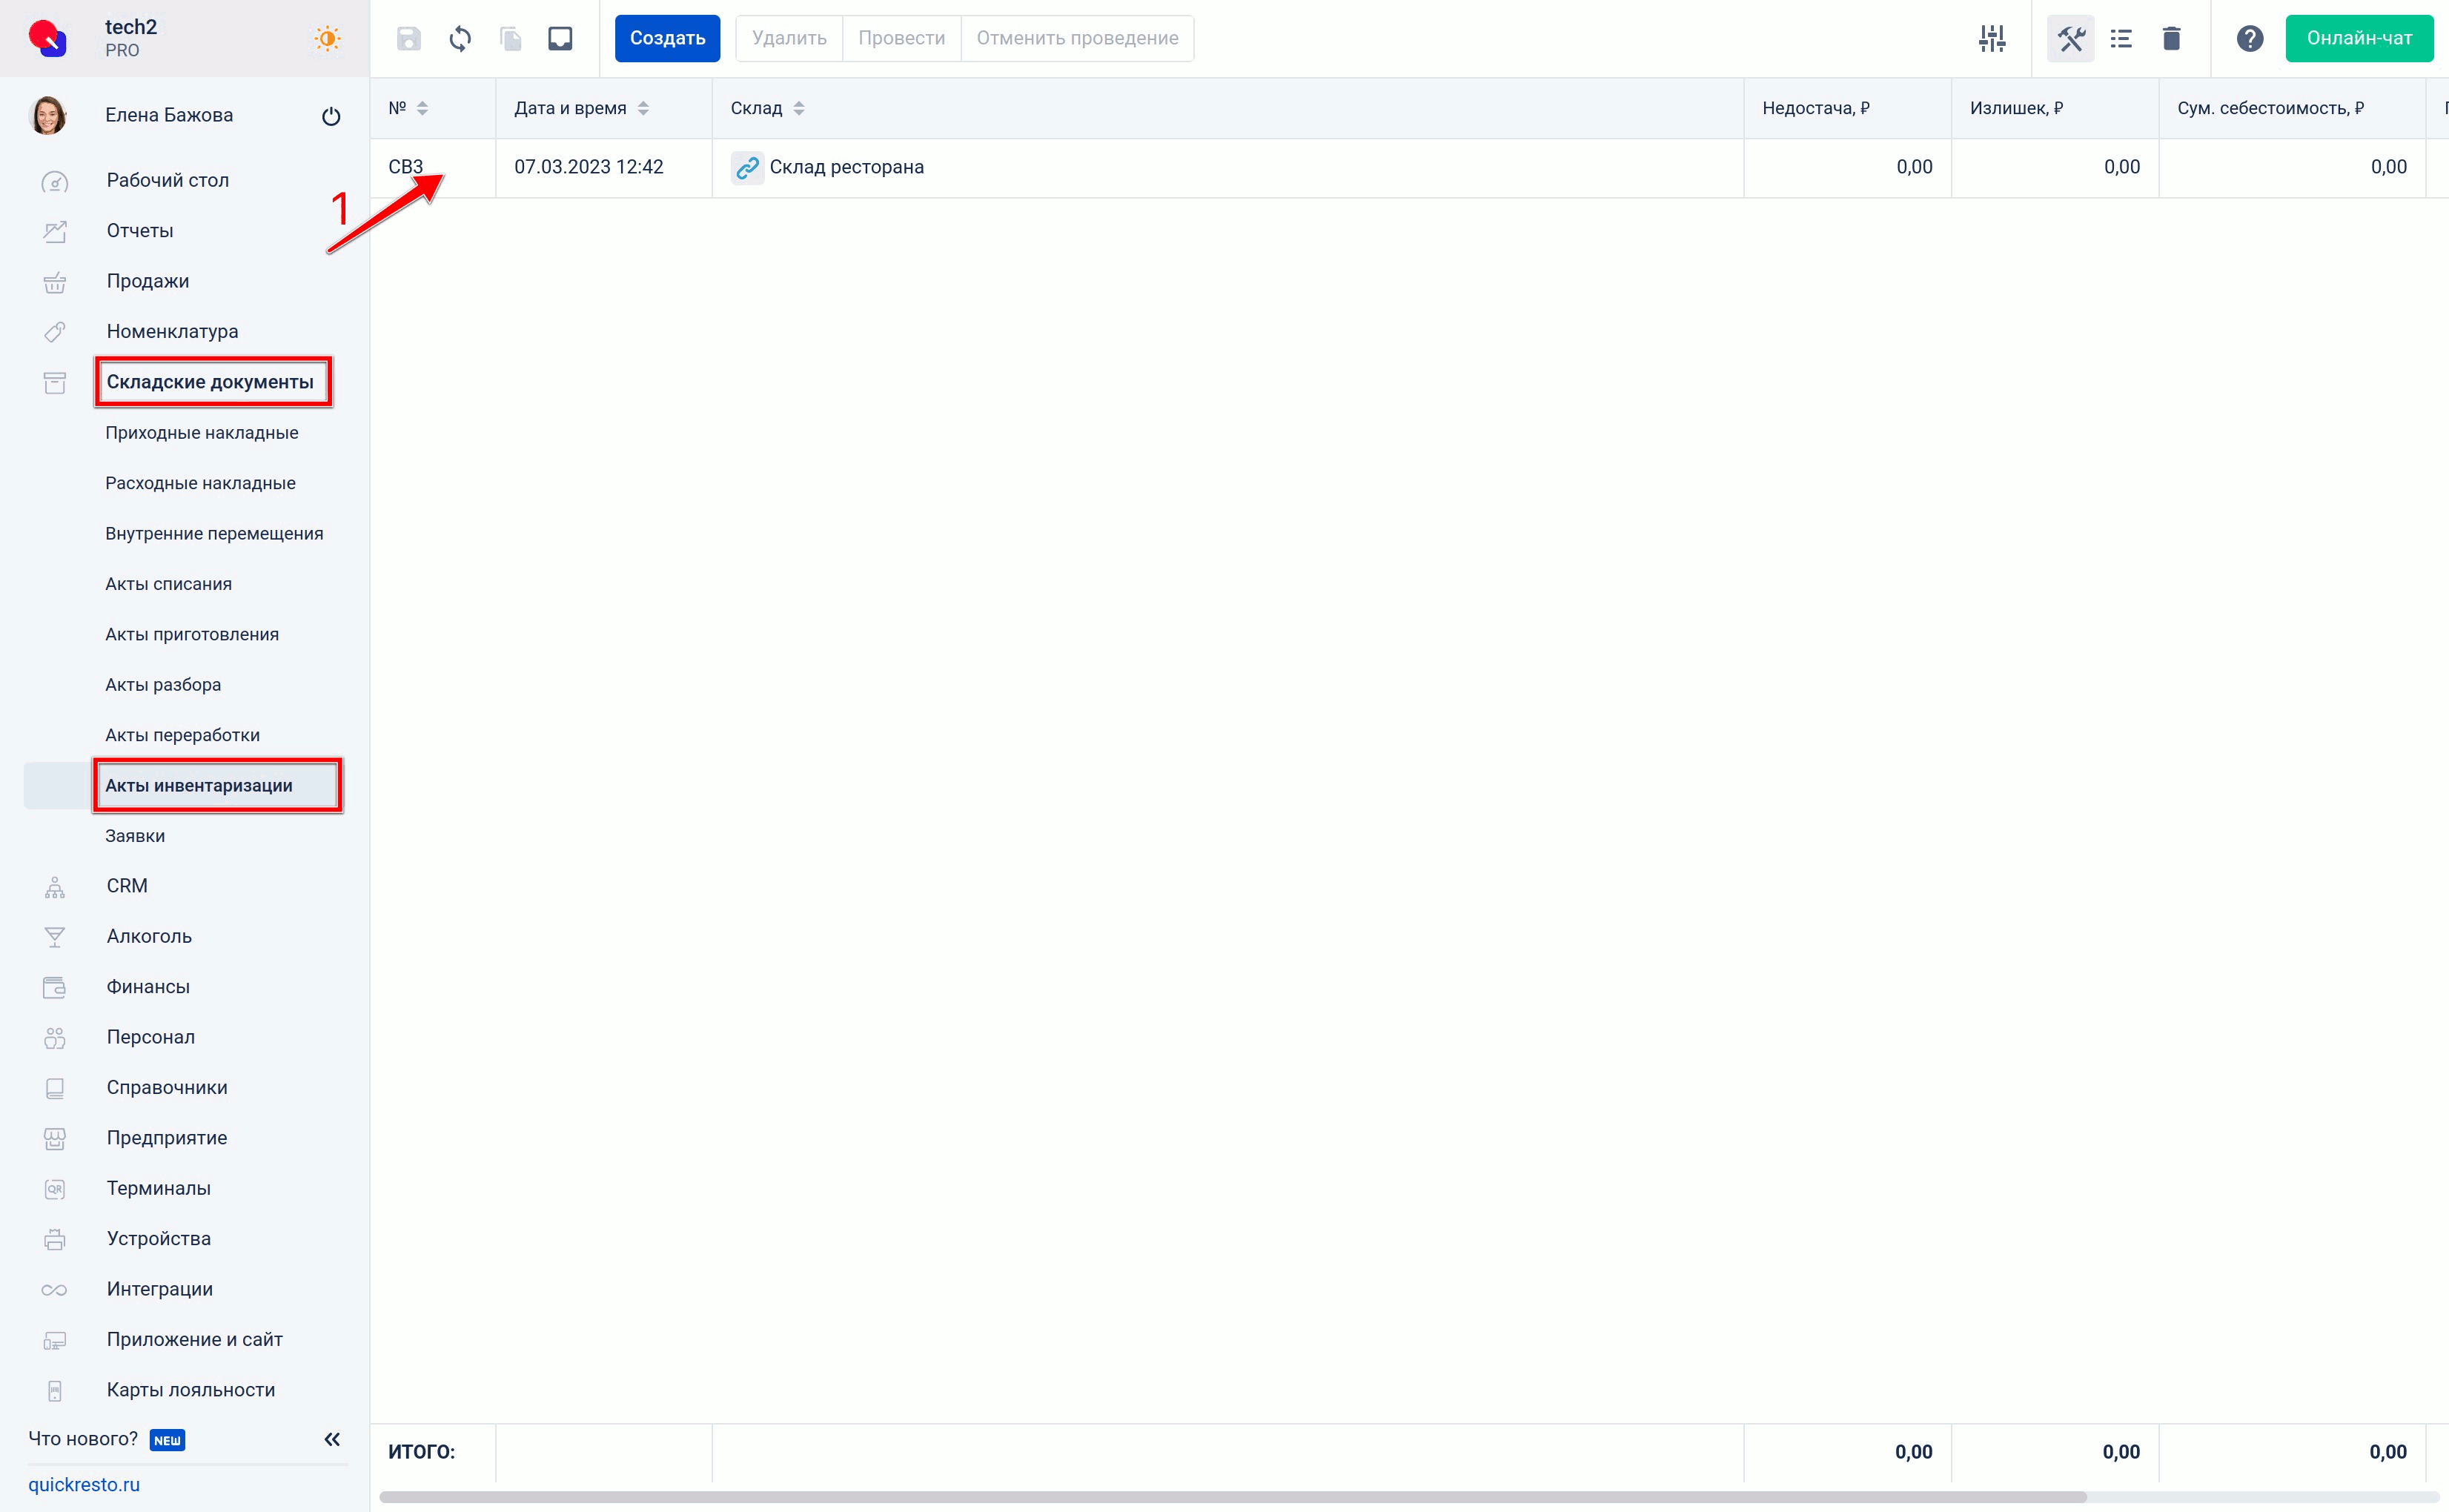Click the Удалить button

tap(789, 38)
